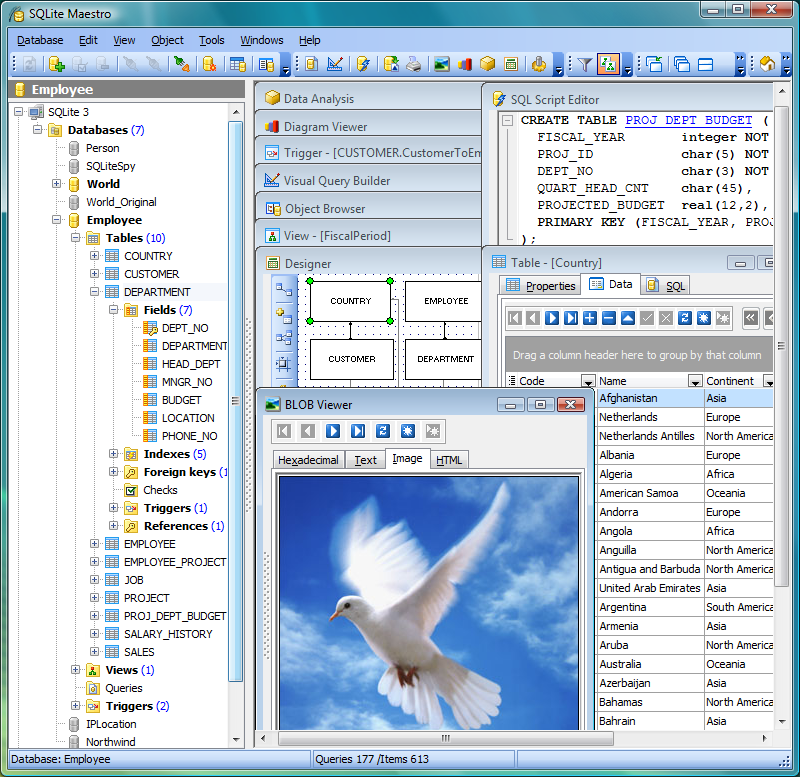Click the PROJ_DEPT_BUDGET link in SQL editor
The width and height of the screenshot is (800, 777).
point(689,120)
